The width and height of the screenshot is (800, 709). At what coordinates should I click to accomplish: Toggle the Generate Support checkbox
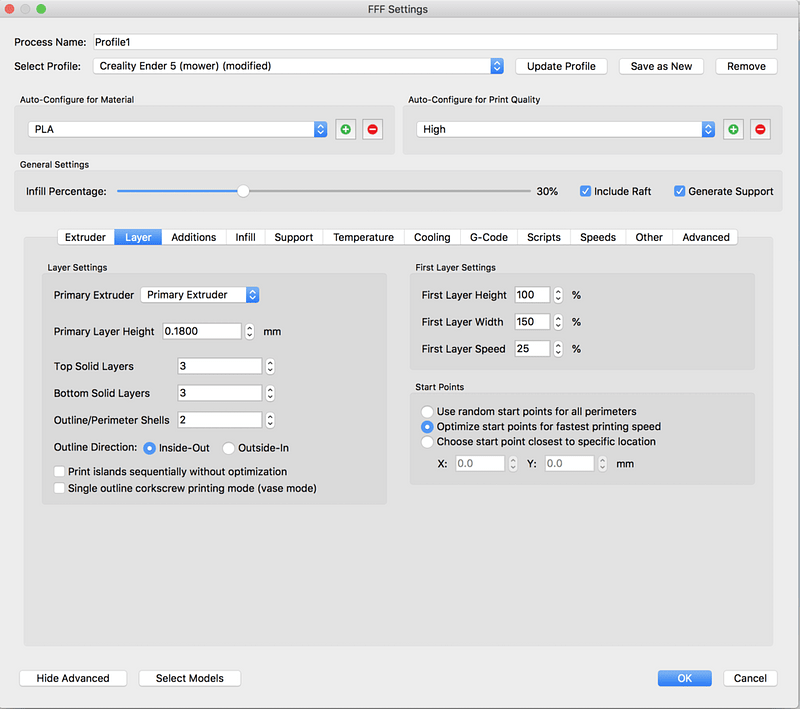[679, 191]
